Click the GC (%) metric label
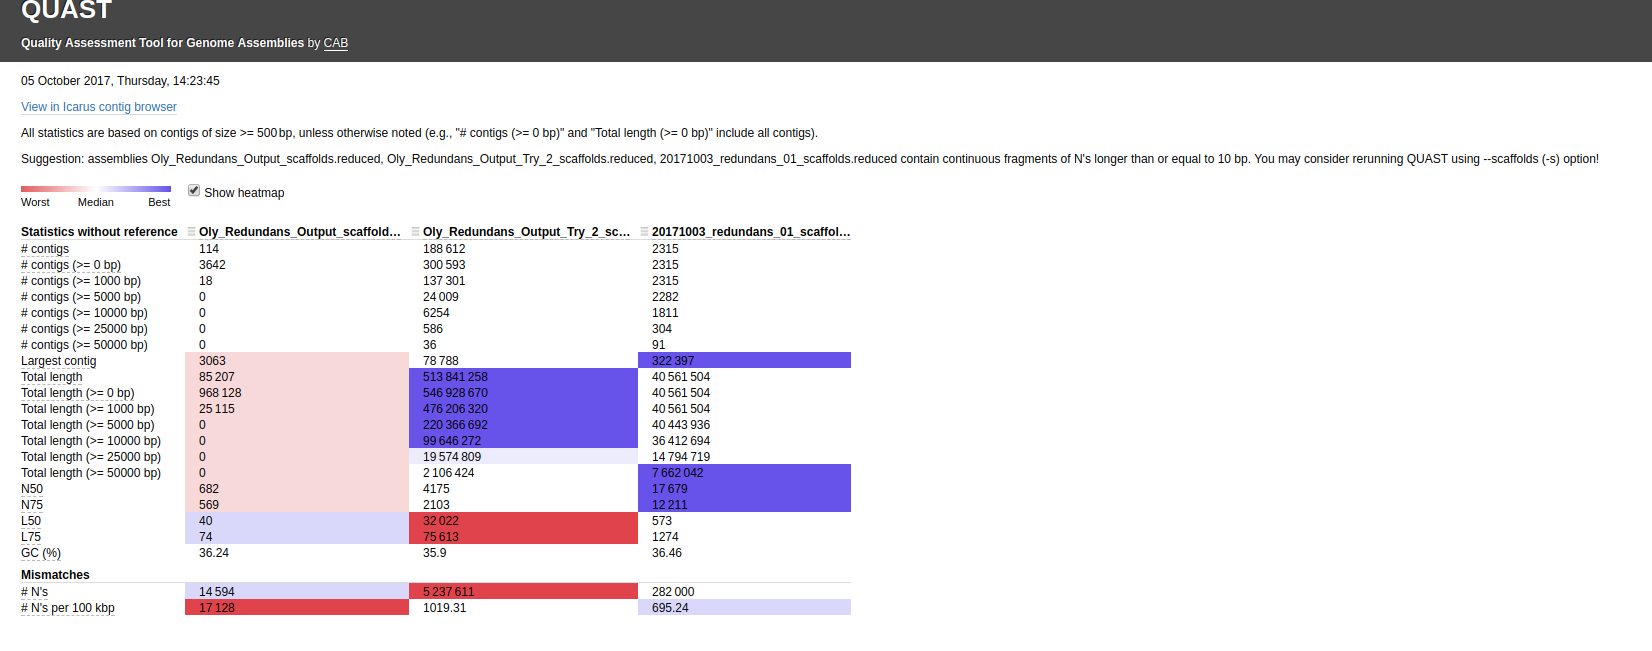 click(x=41, y=553)
